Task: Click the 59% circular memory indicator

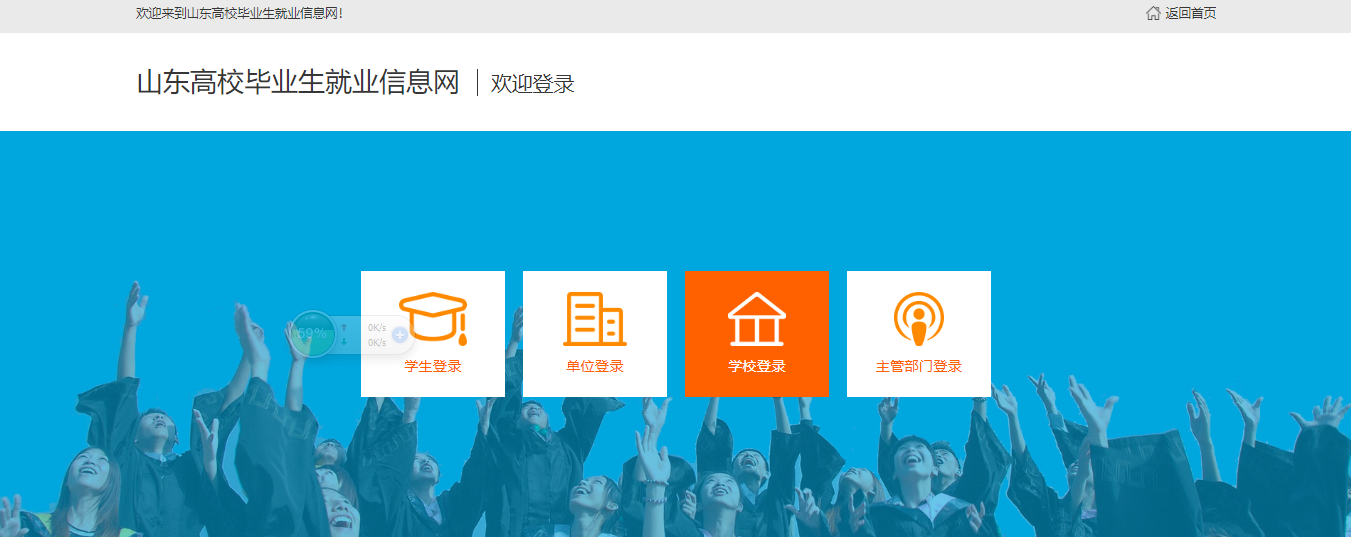Action: click(312, 333)
